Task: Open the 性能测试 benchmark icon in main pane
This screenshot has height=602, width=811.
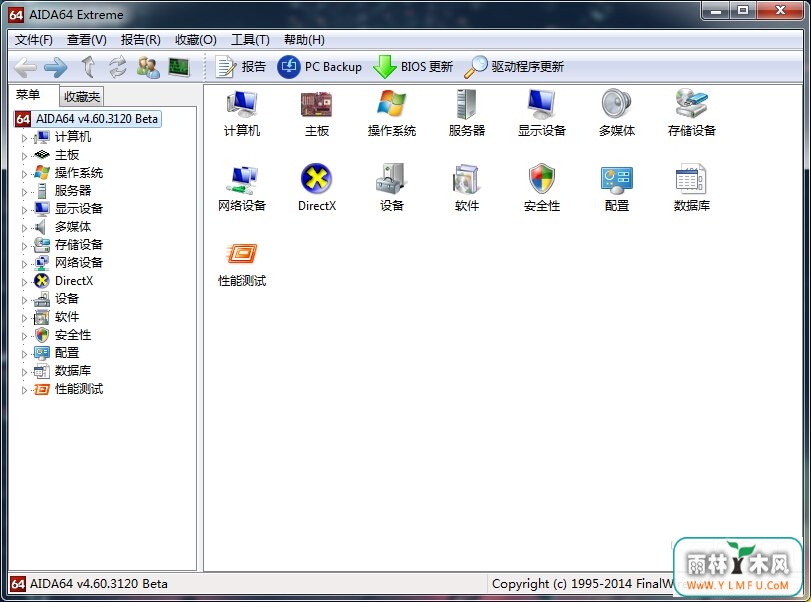Action: (242, 264)
